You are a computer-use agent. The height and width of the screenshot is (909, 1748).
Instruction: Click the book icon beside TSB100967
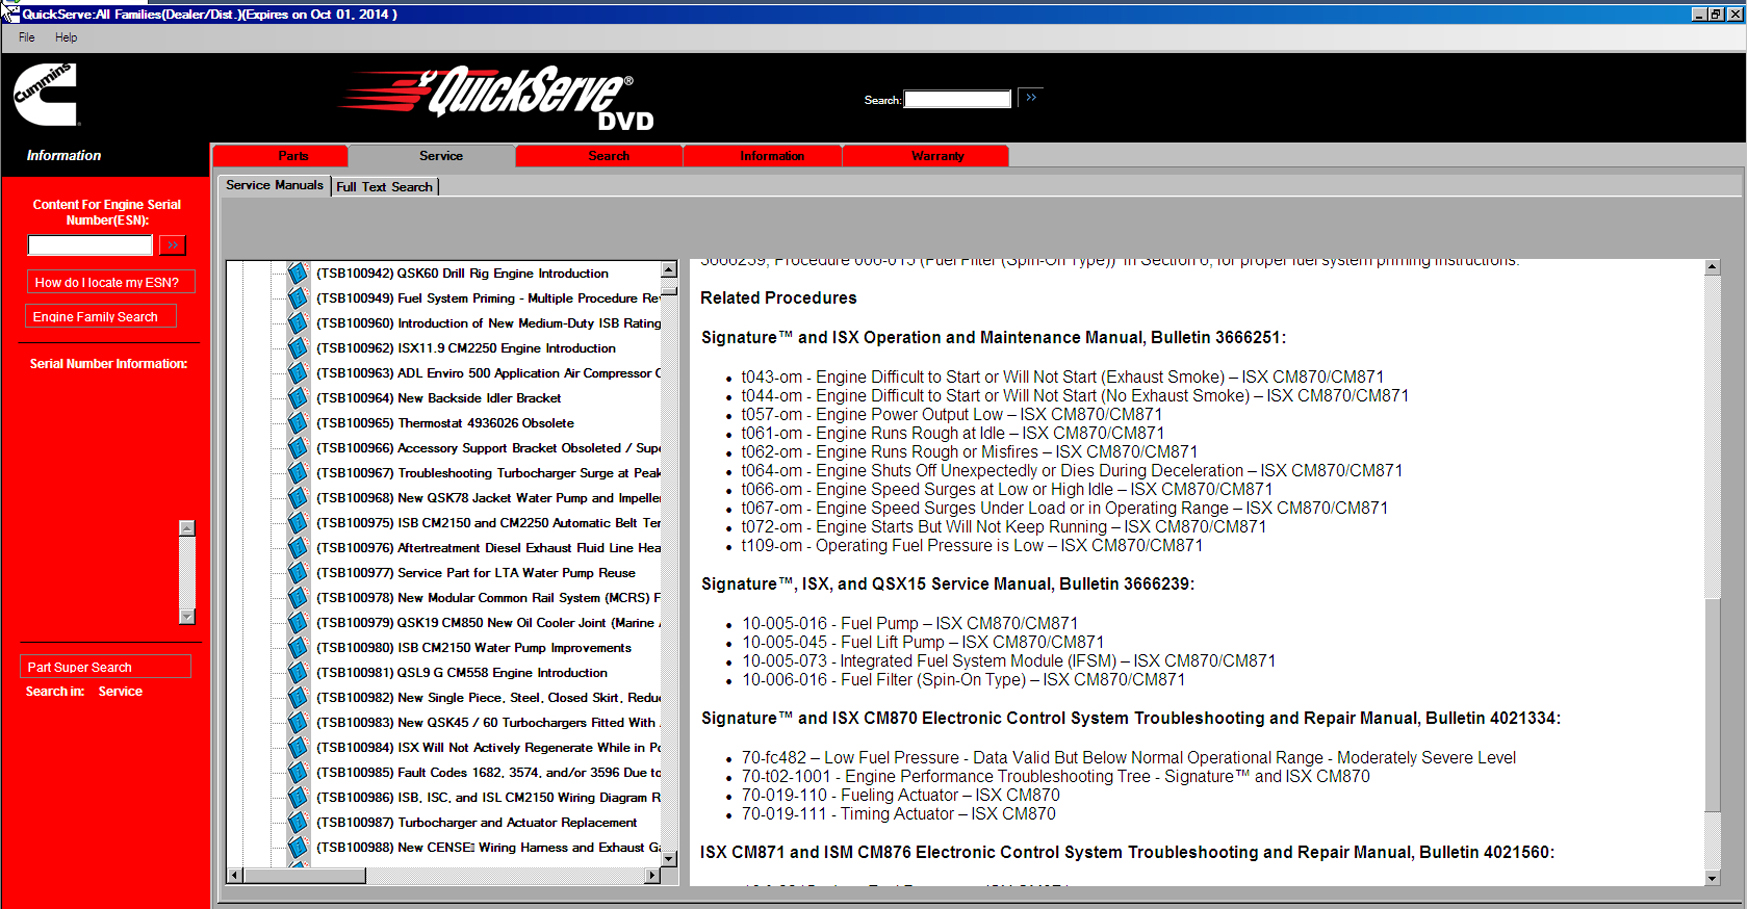point(297,473)
